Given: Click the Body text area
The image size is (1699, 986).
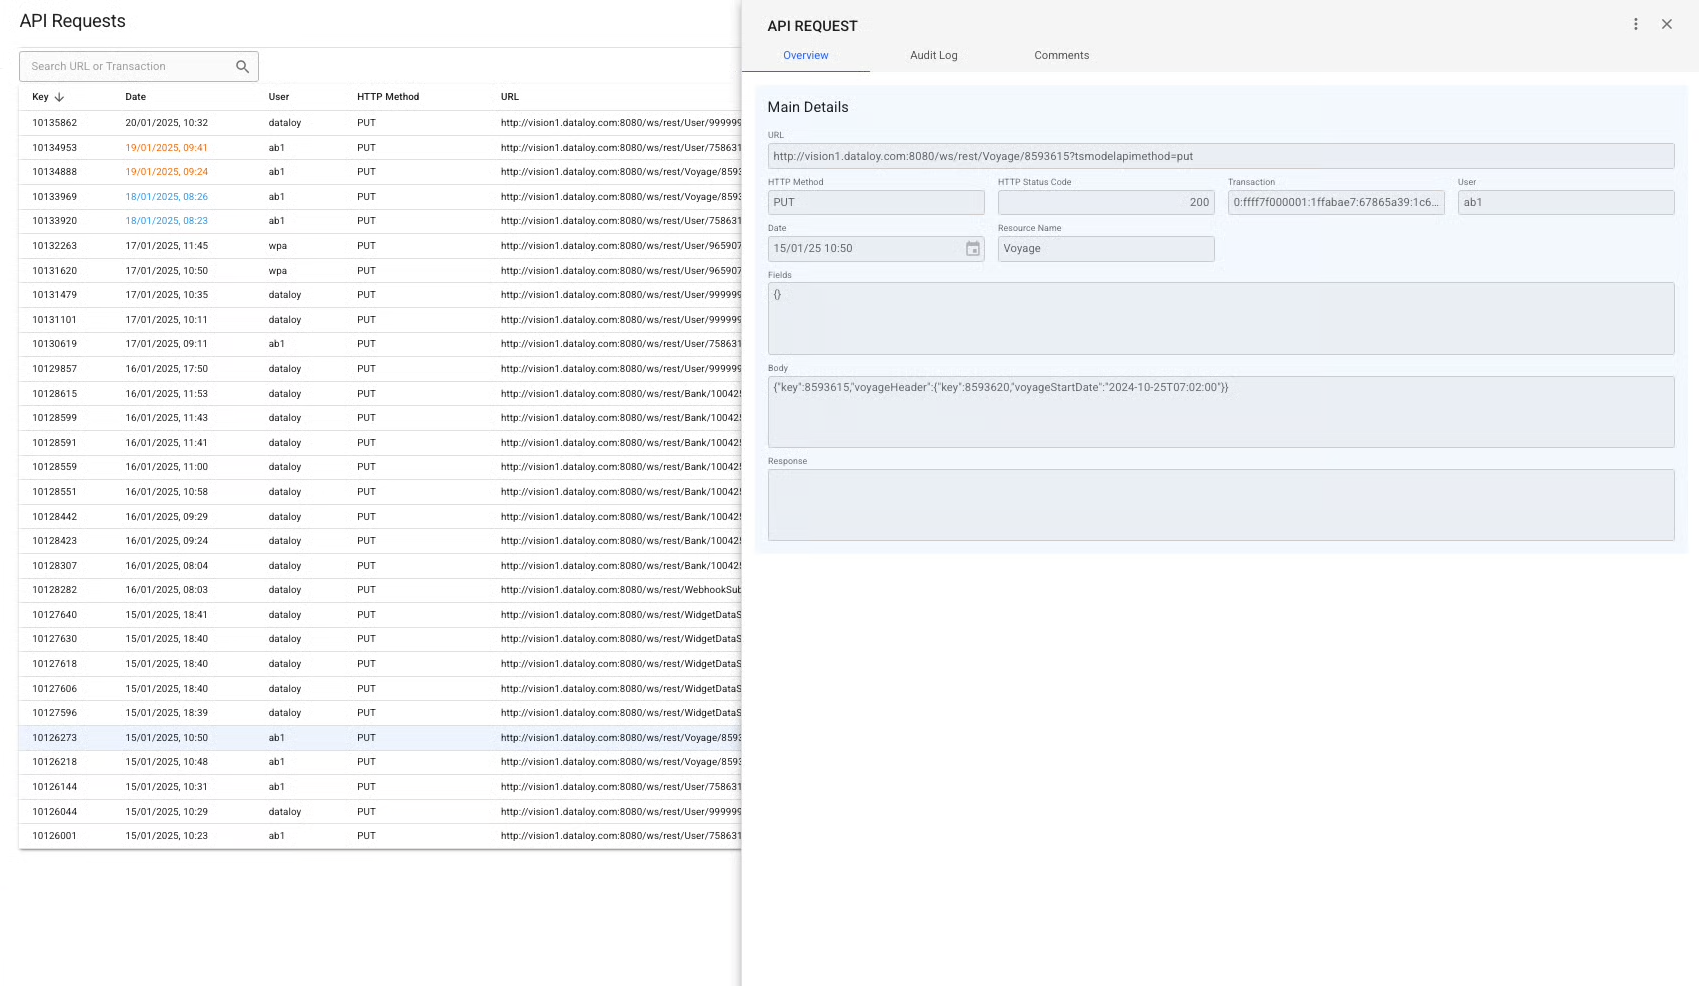Looking at the screenshot, I should (x=1220, y=412).
